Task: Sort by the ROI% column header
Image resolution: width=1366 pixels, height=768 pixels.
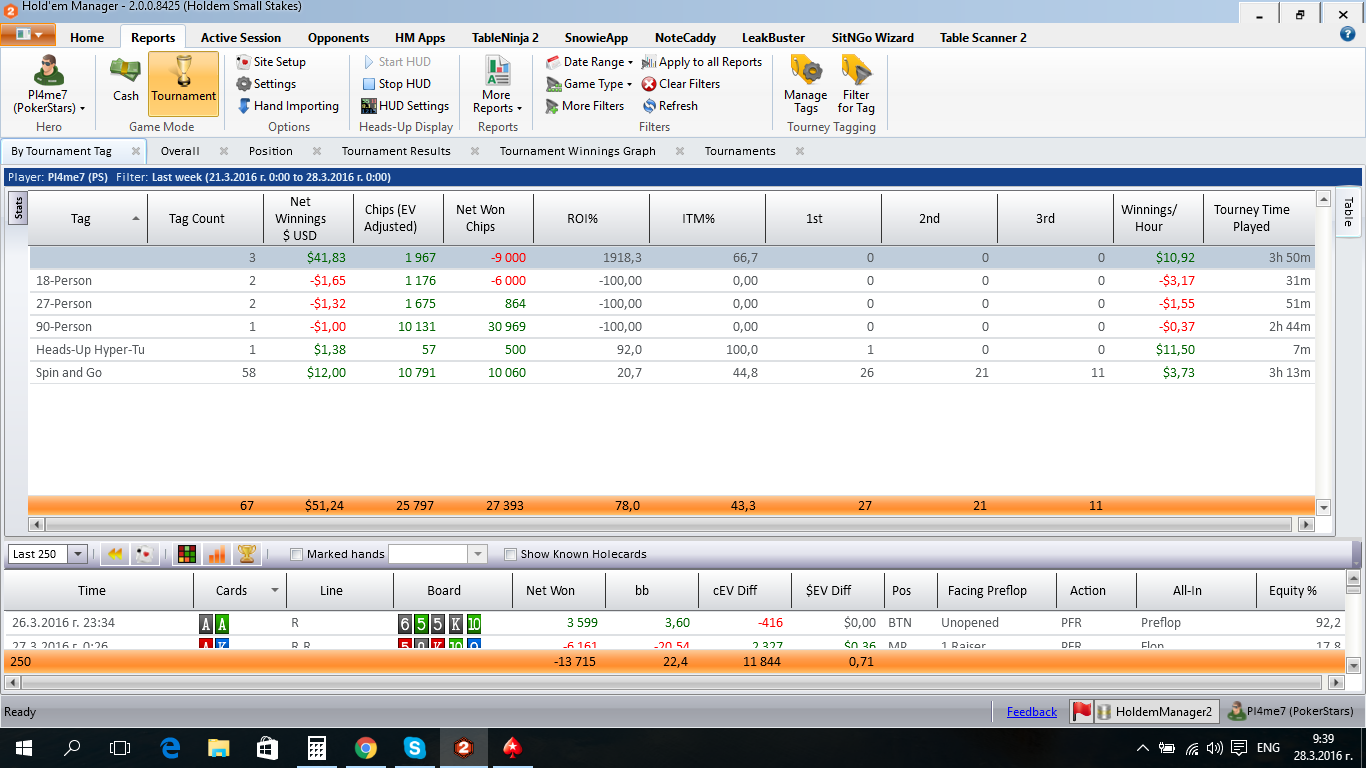Action: pyautogui.click(x=592, y=219)
